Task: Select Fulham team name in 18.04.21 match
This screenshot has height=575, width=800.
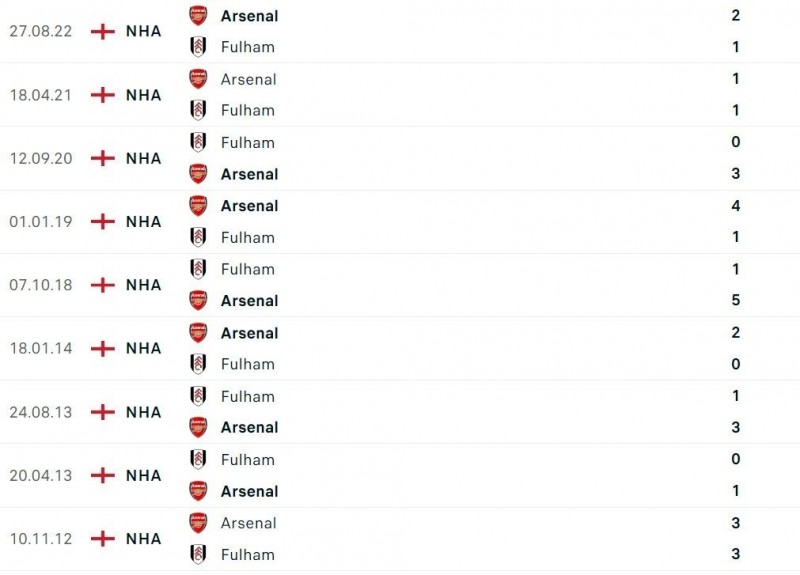Action: point(247,110)
